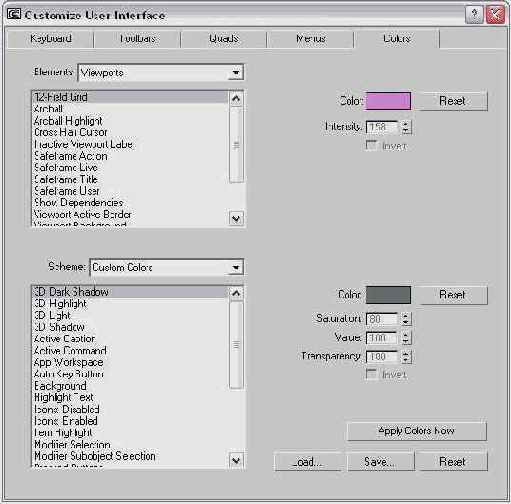
Task: Select 'Active Command' list item
Action: [x=130, y=350]
